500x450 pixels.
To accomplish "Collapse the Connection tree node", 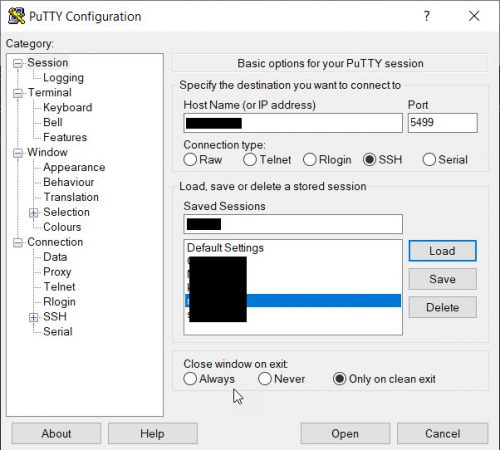I will 18,243.
